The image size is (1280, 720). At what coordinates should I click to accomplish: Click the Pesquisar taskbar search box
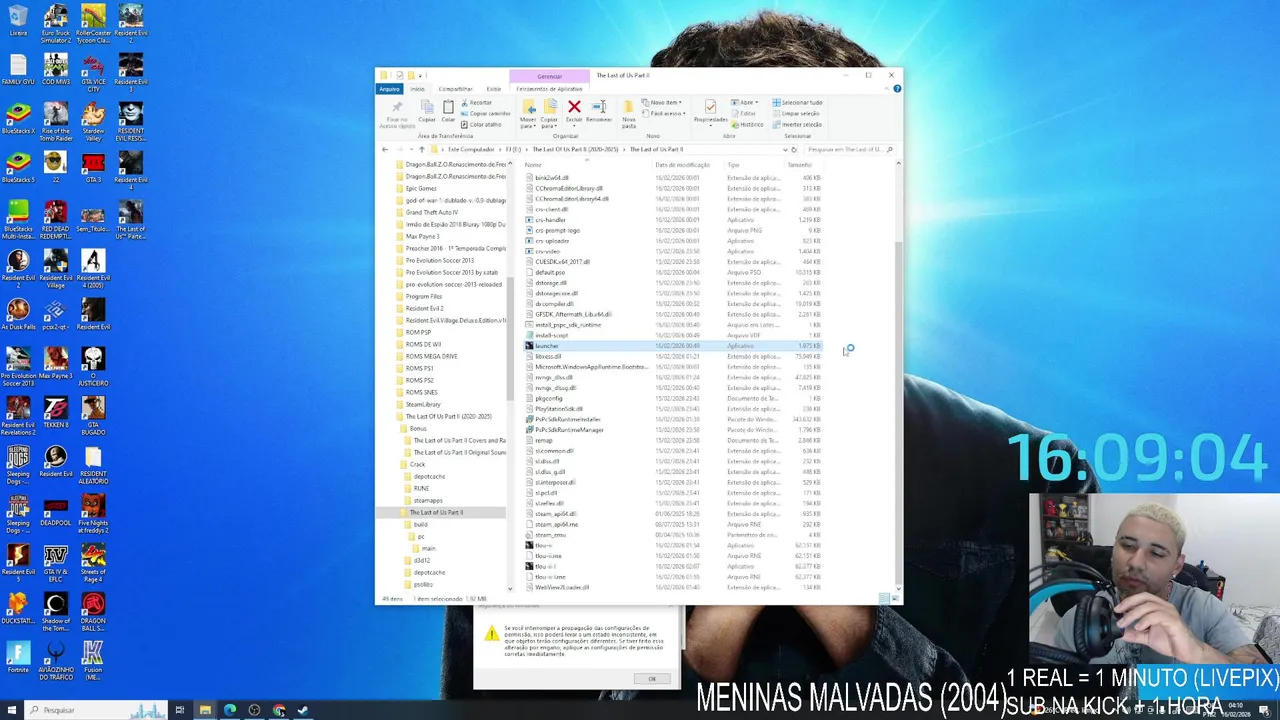tap(95, 710)
